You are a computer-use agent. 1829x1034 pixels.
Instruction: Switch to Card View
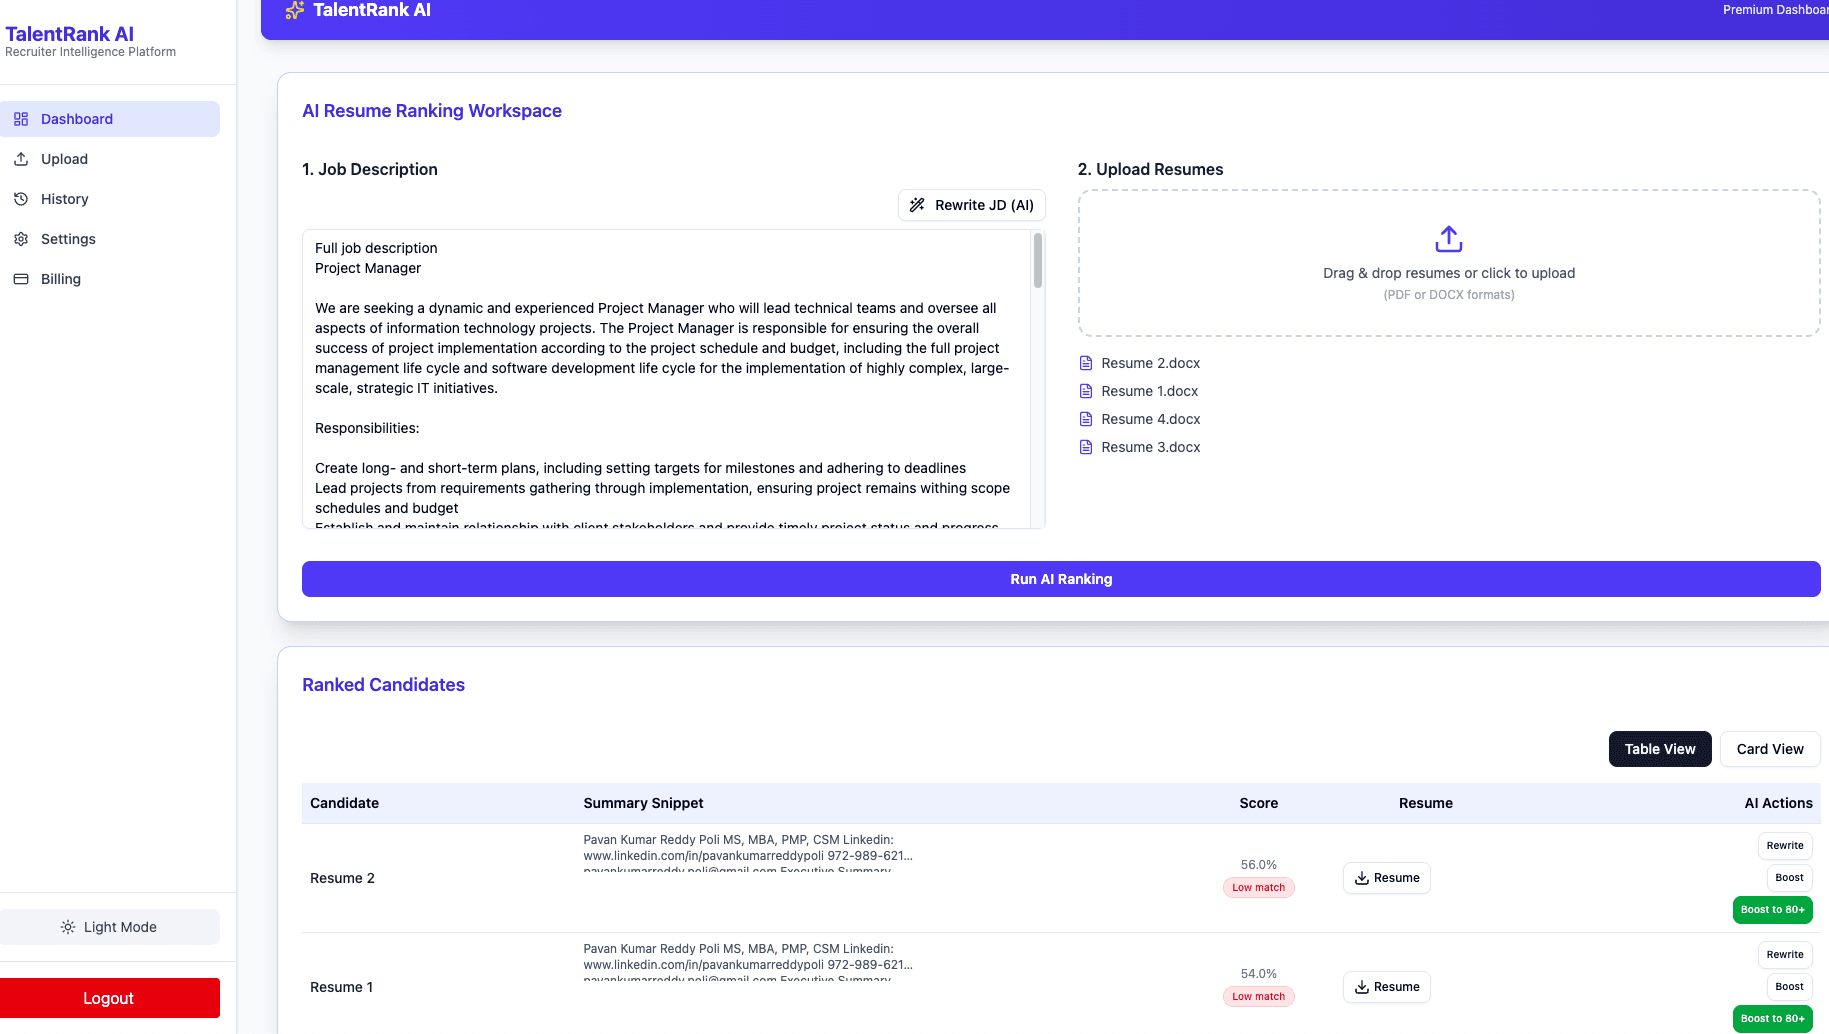tap(1769, 748)
